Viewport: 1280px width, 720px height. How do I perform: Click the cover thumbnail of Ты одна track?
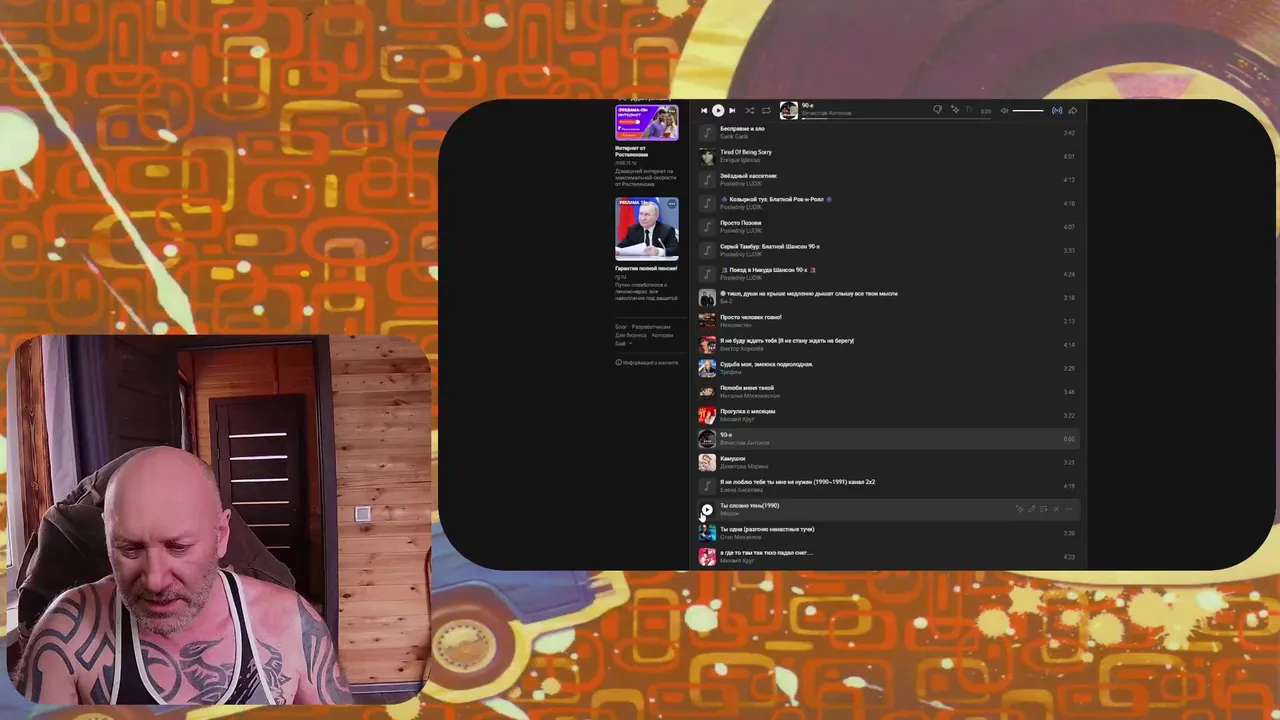coord(707,533)
